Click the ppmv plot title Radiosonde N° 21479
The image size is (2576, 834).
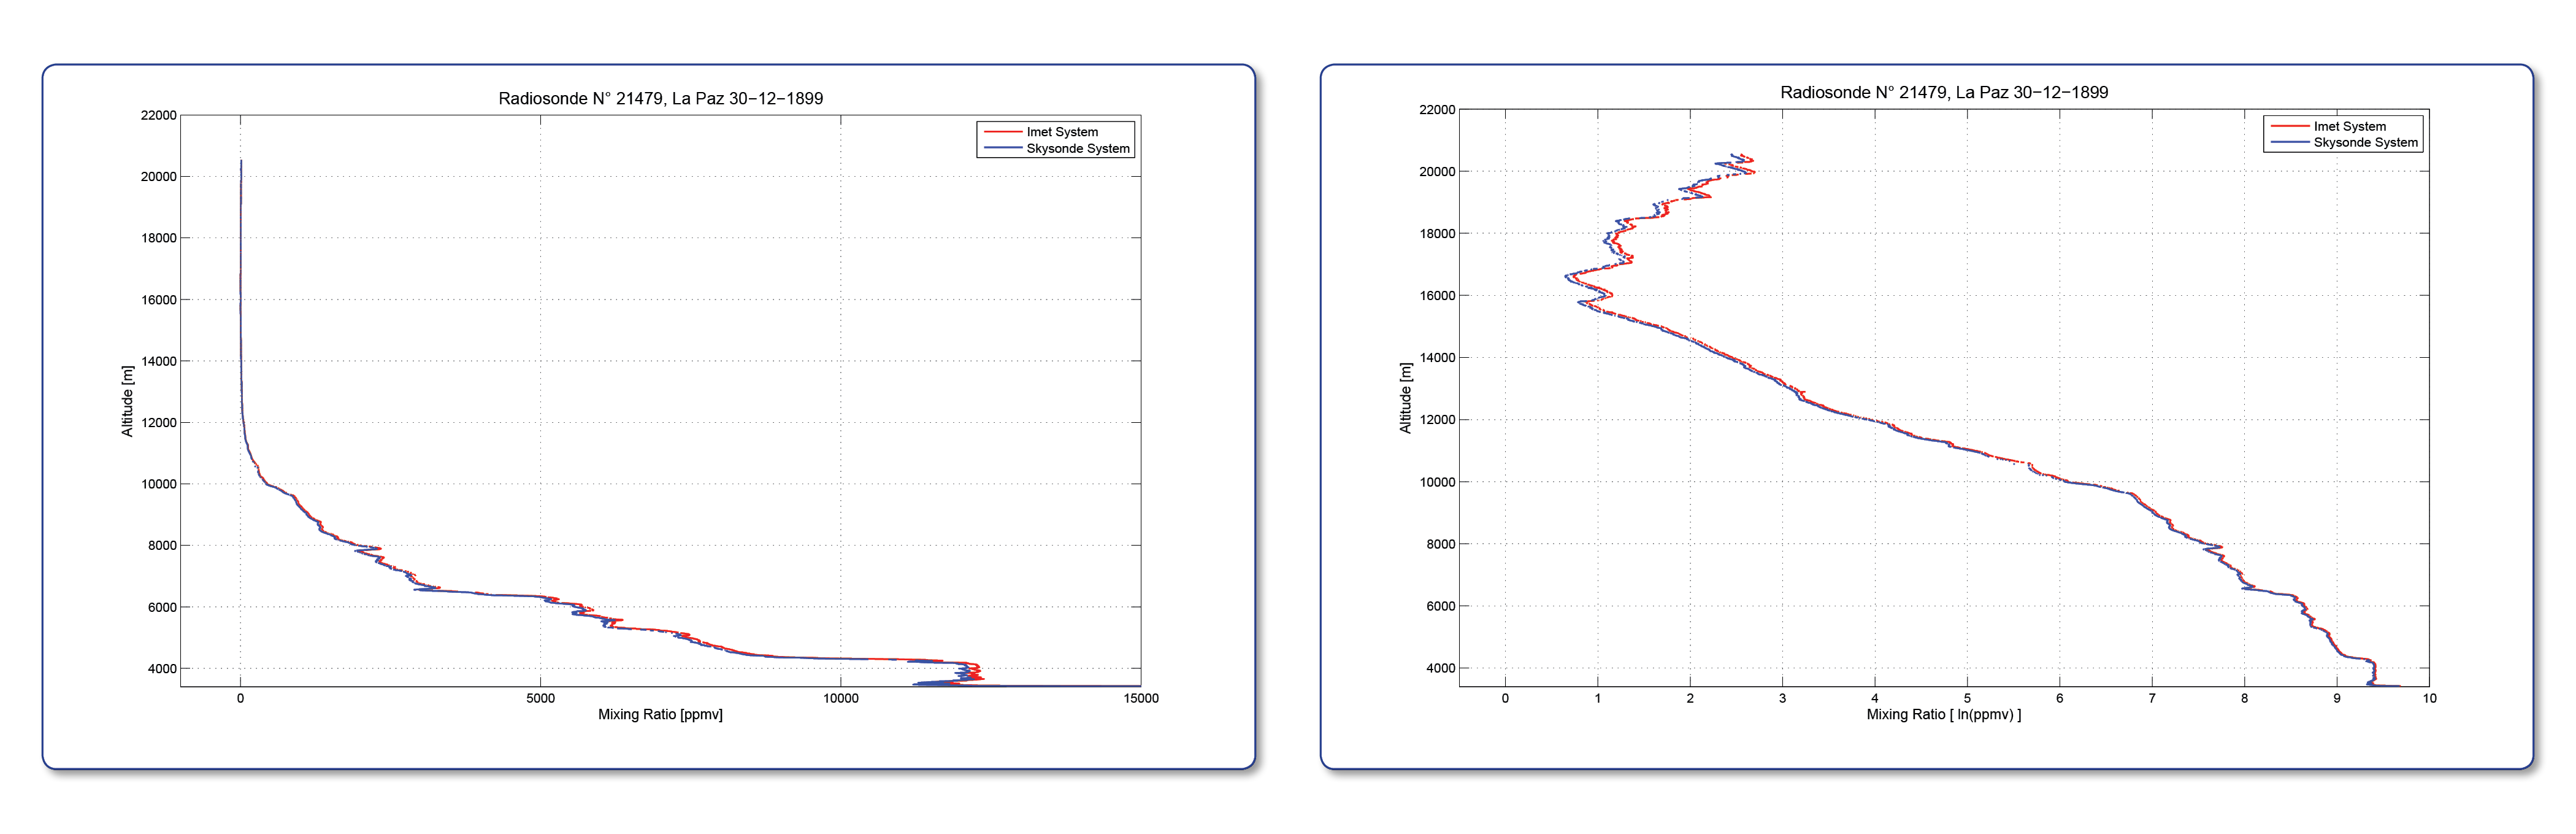click(x=580, y=98)
